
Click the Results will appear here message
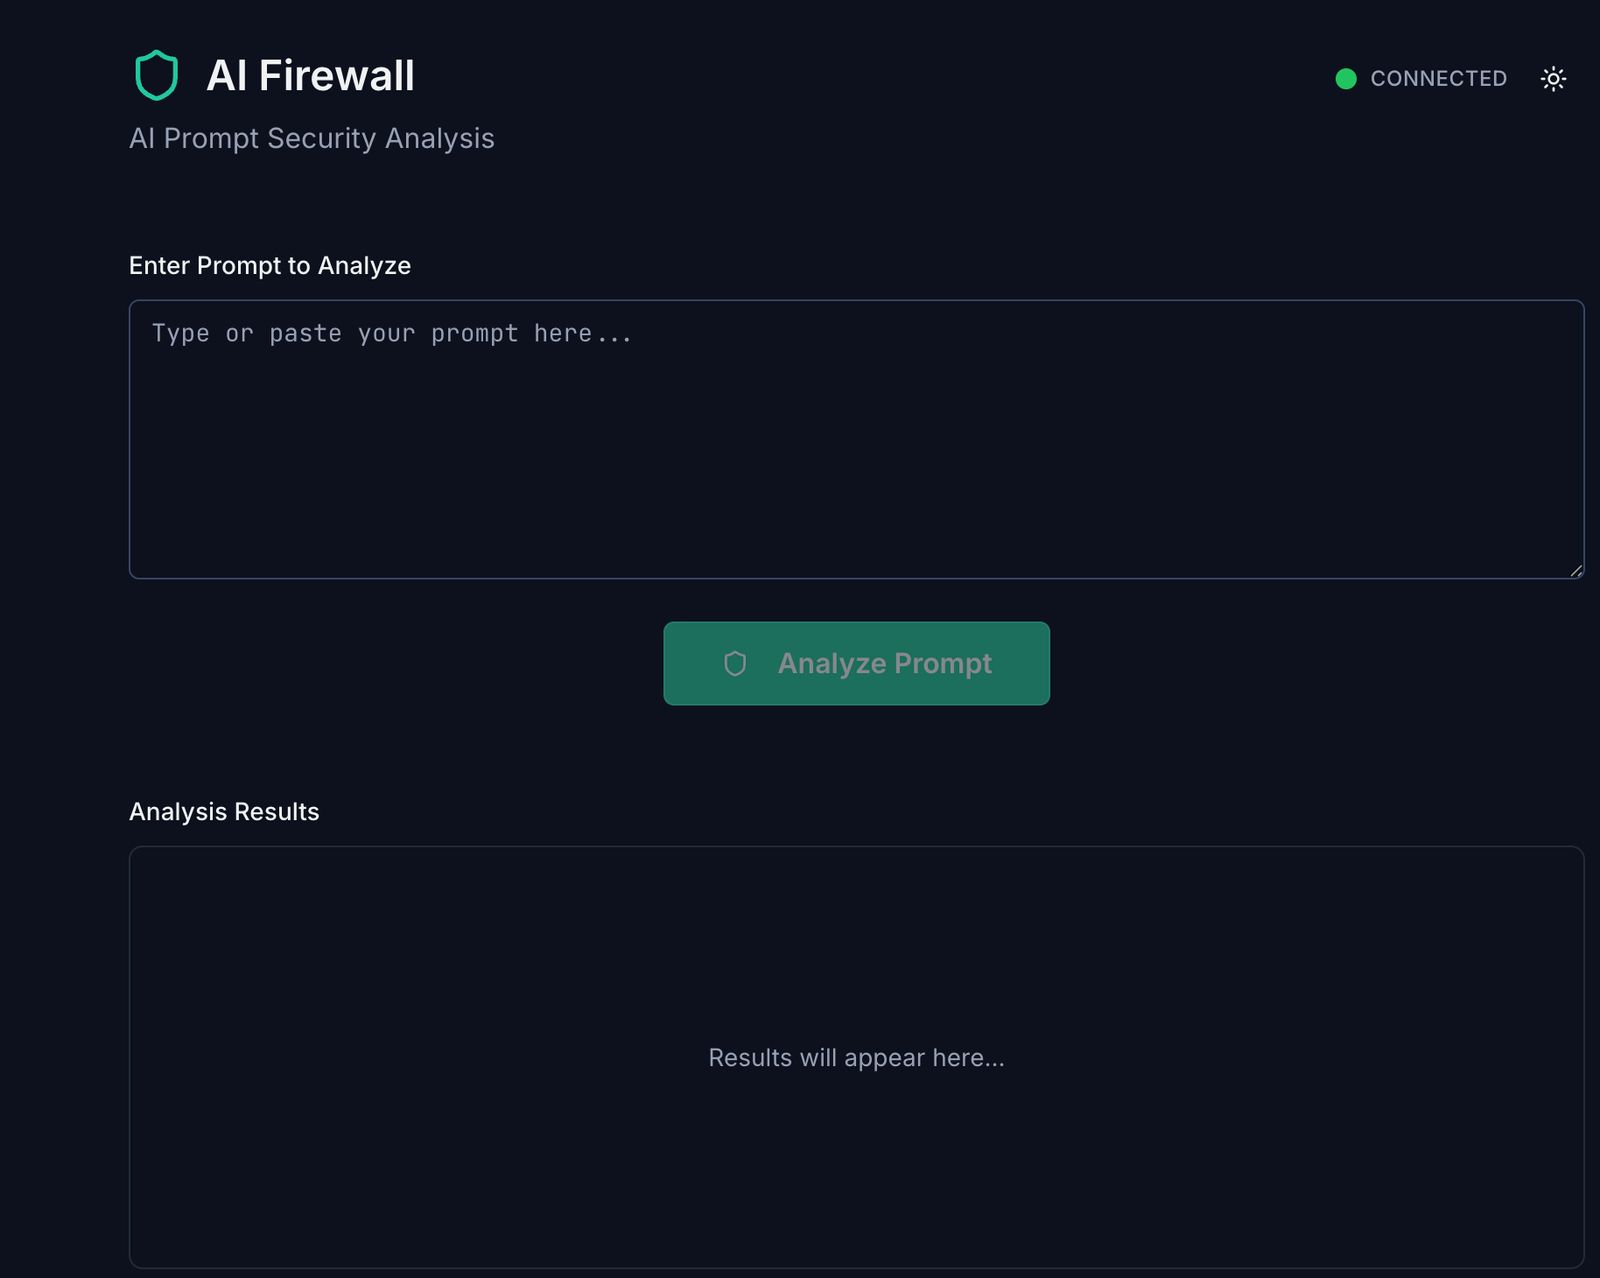(857, 1057)
